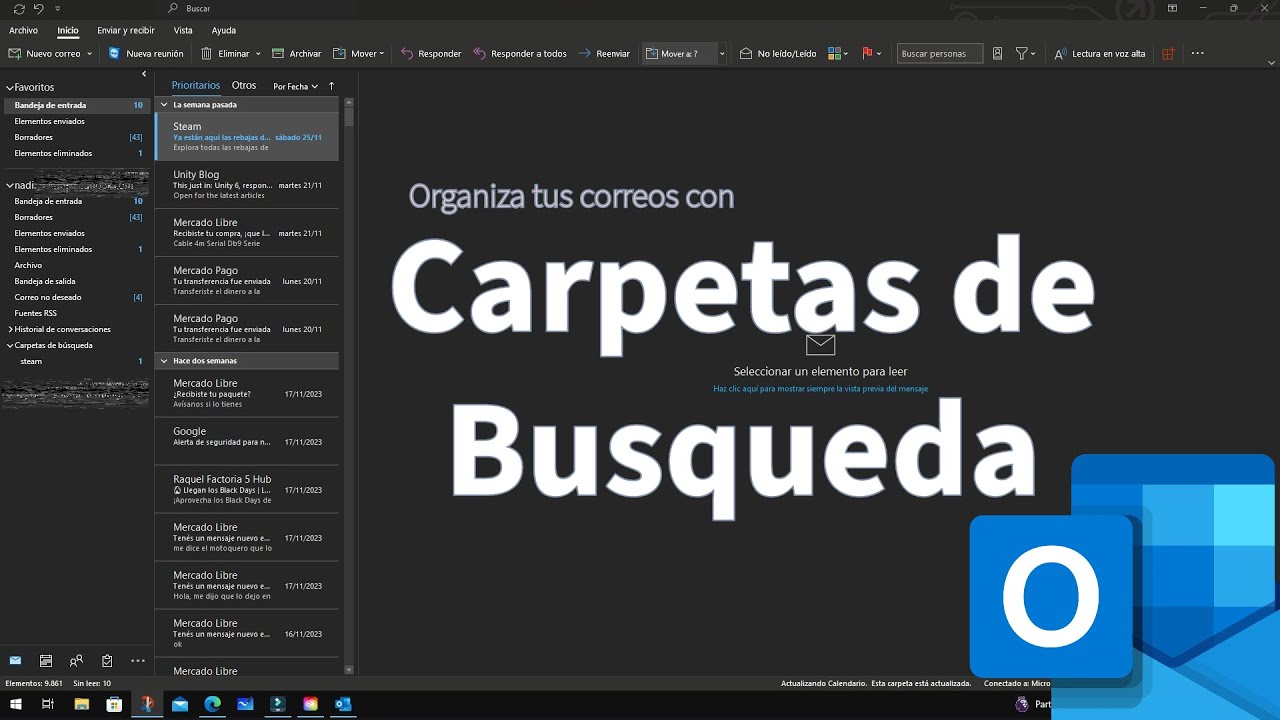Screen dimensions: 1280x720
Task: Collapse 'Hace dos semanas' group
Action: click(x=164, y=361)
